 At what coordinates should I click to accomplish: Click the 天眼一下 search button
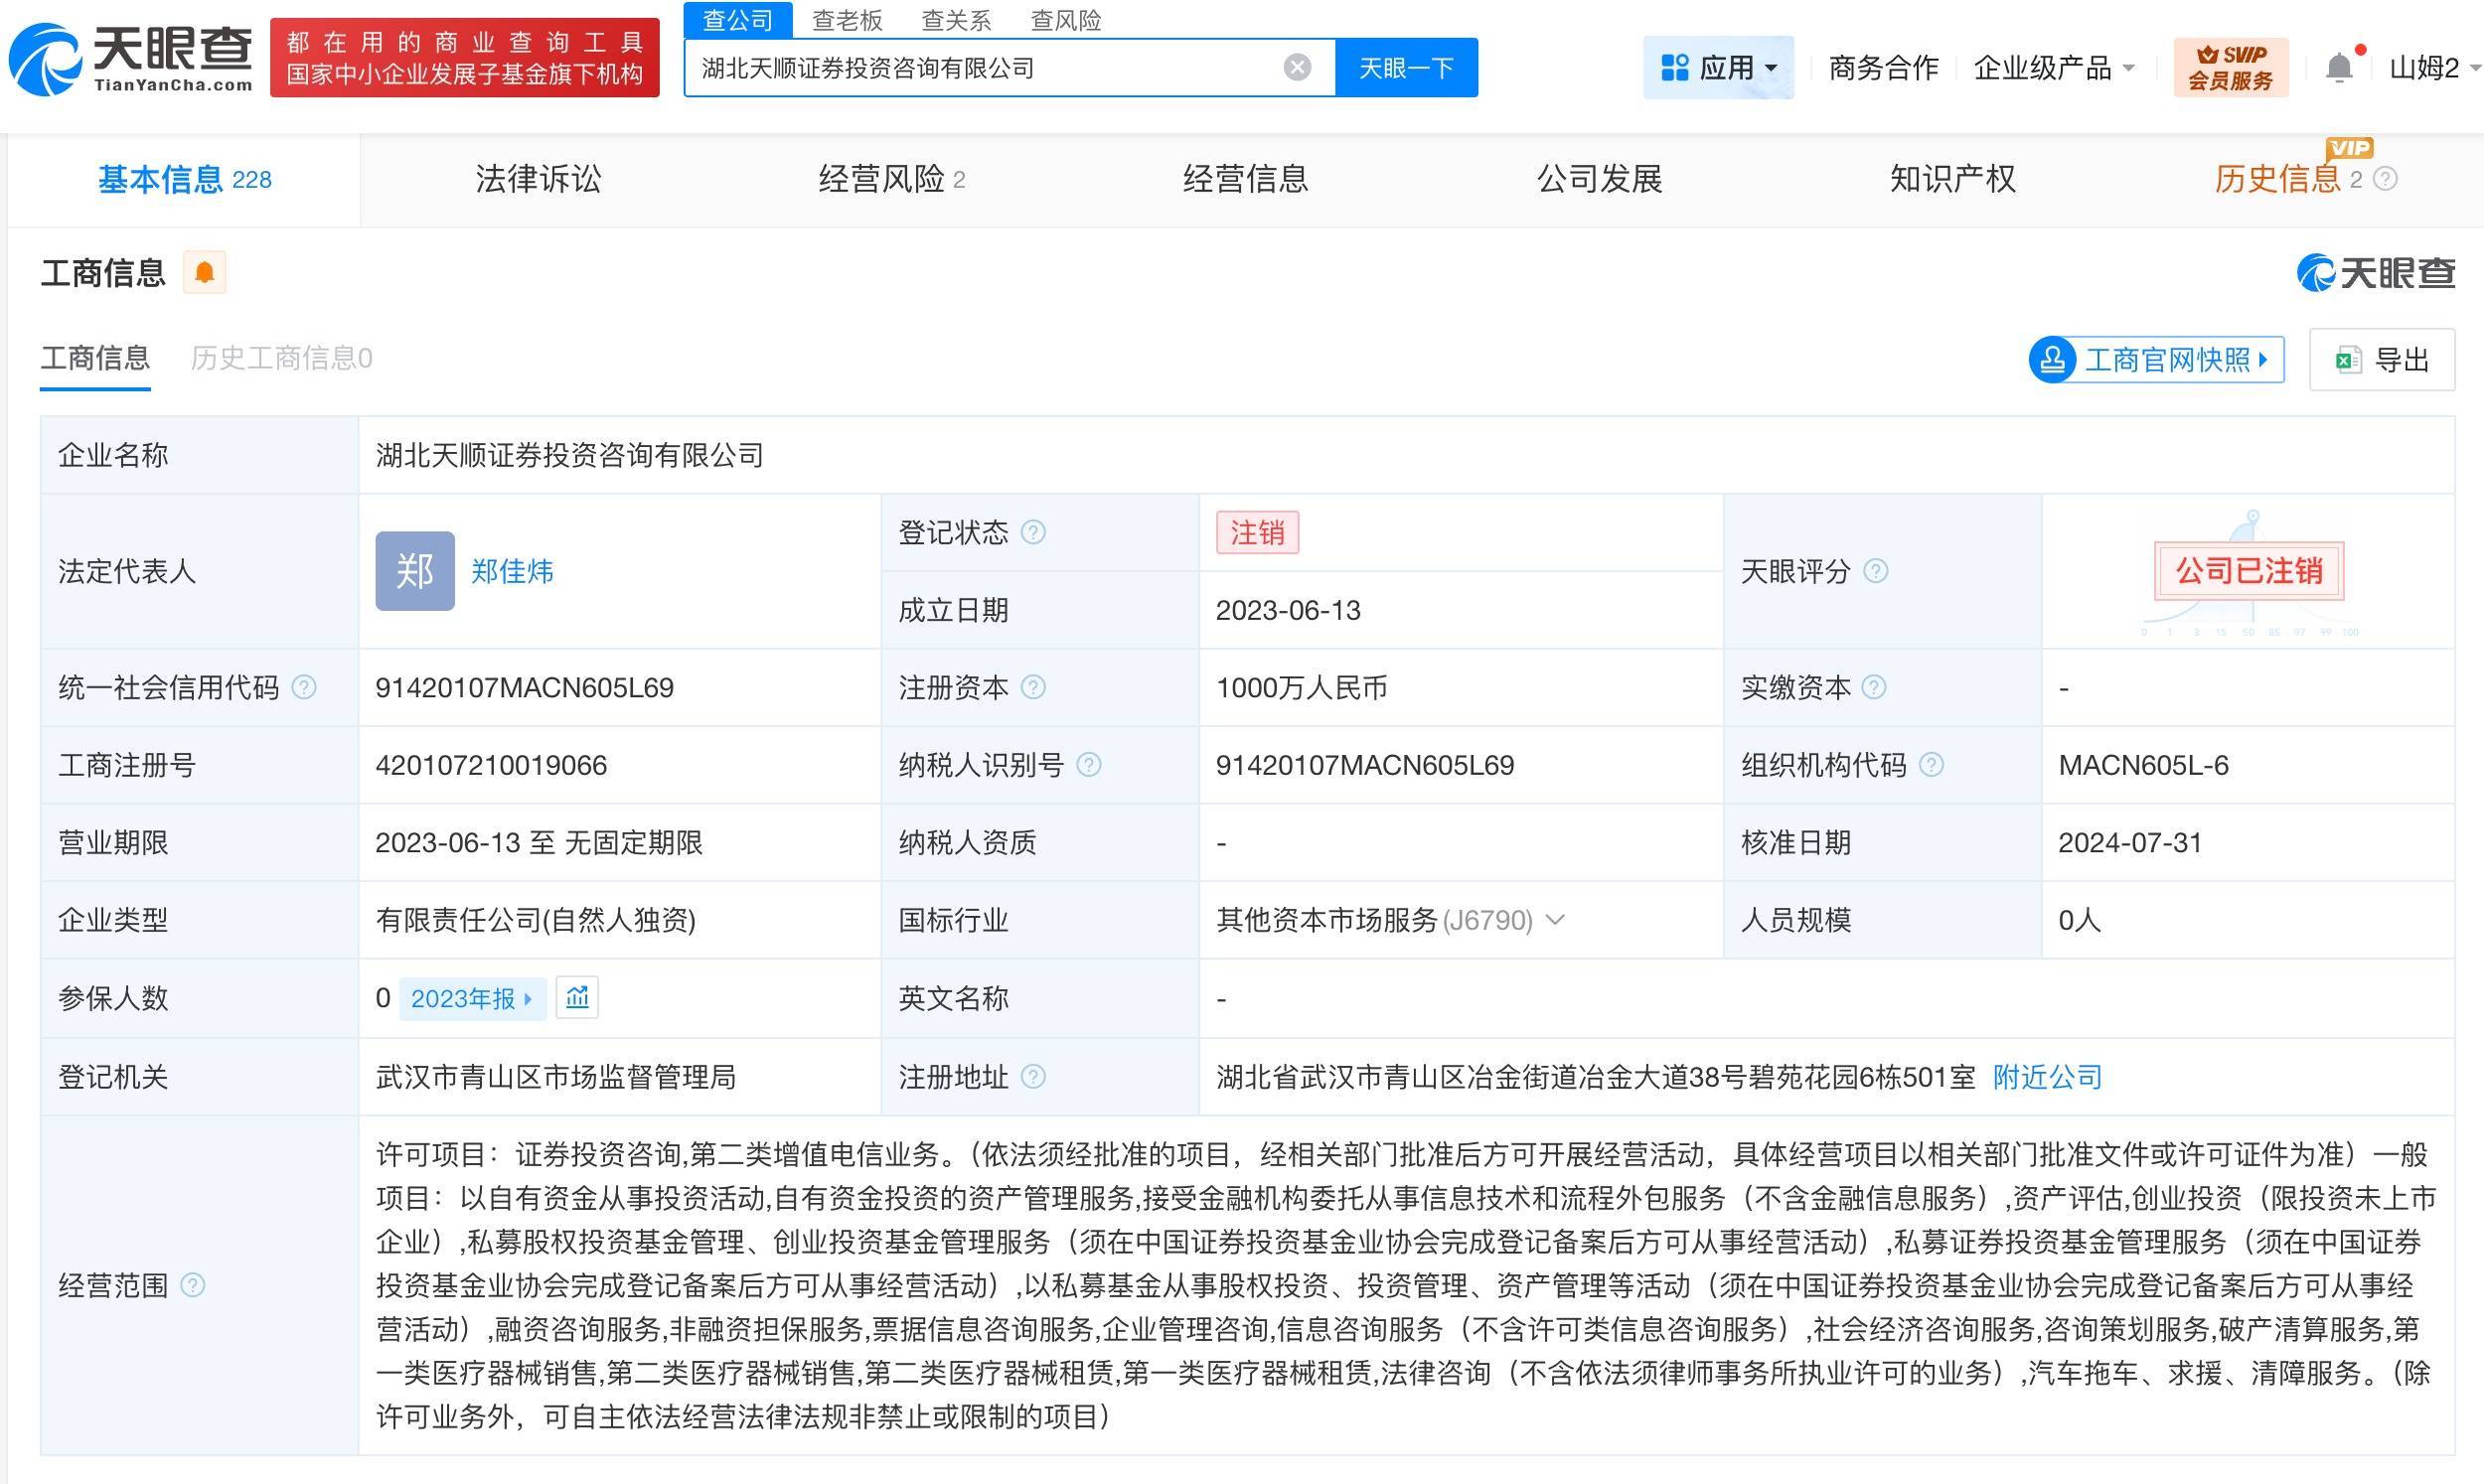pos(1406,67)
